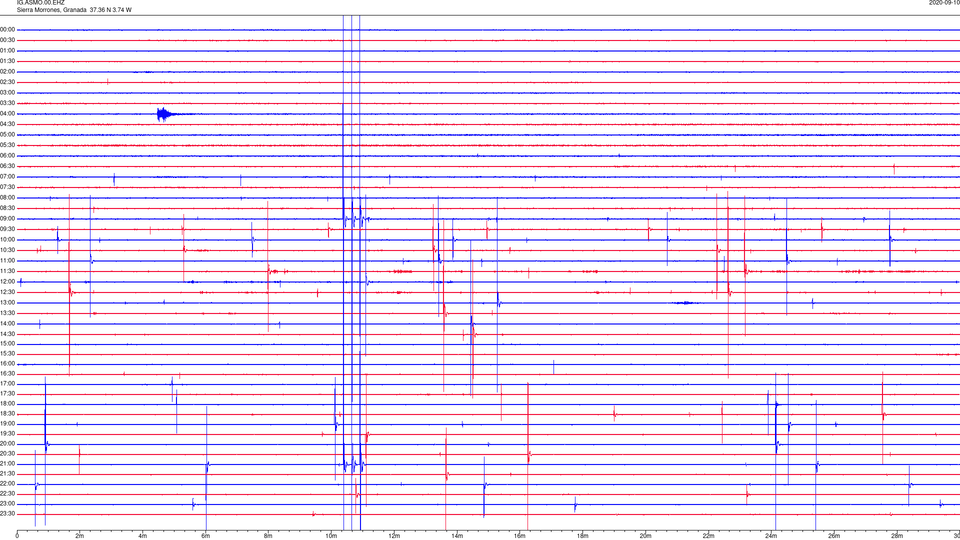Select the 18:00 time label

[8, 403]
